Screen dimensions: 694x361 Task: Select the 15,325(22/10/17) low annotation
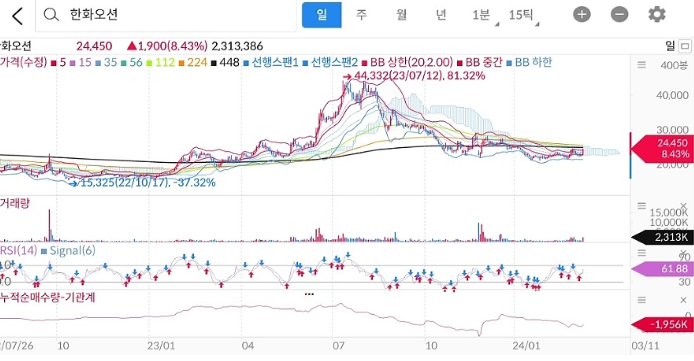(x=143, y=182)
